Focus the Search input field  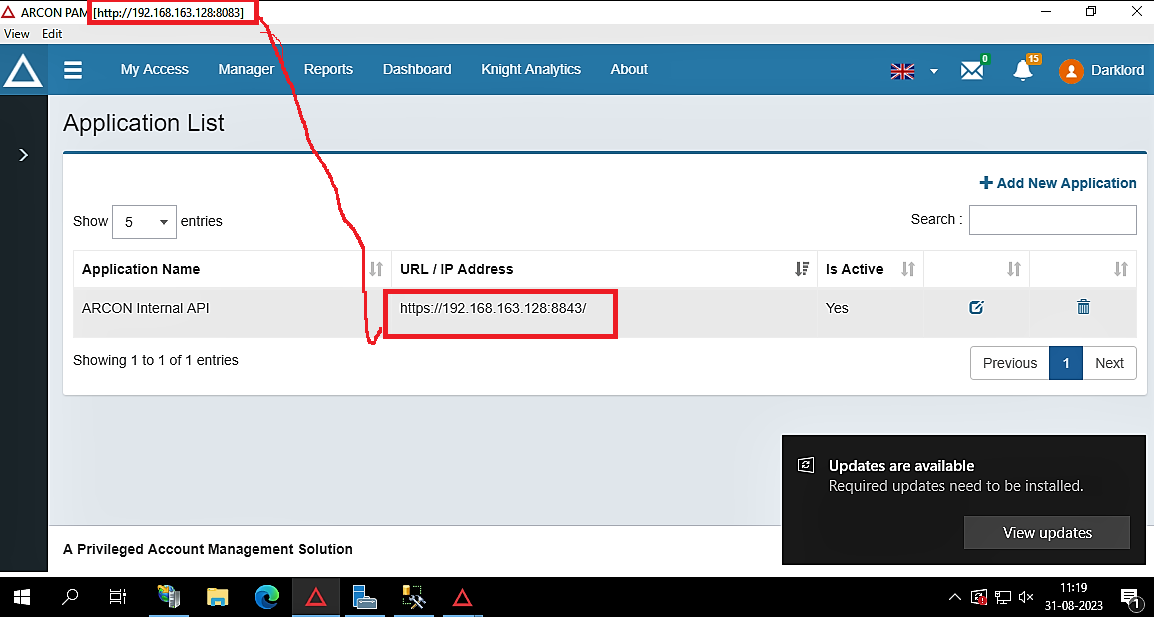(1052, 220)
